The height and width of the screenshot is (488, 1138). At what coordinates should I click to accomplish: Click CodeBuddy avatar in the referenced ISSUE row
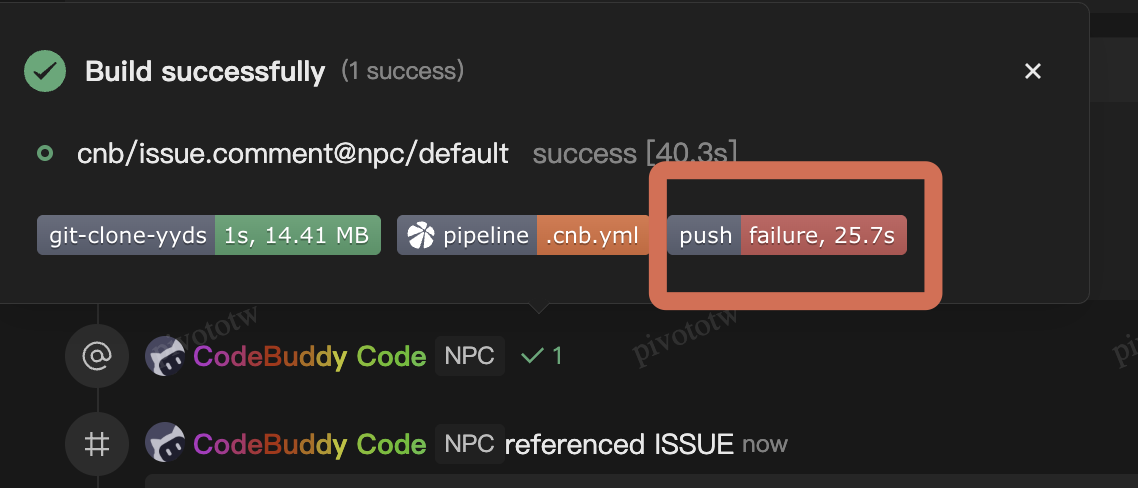point(166,443)
